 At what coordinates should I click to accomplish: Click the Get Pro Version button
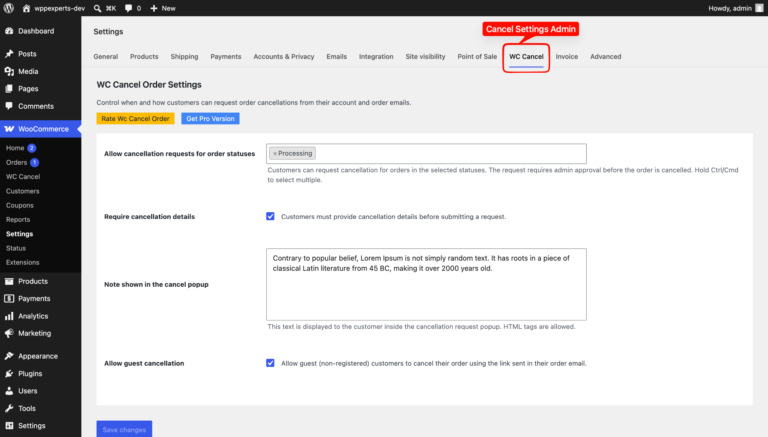tap(210, 119)
